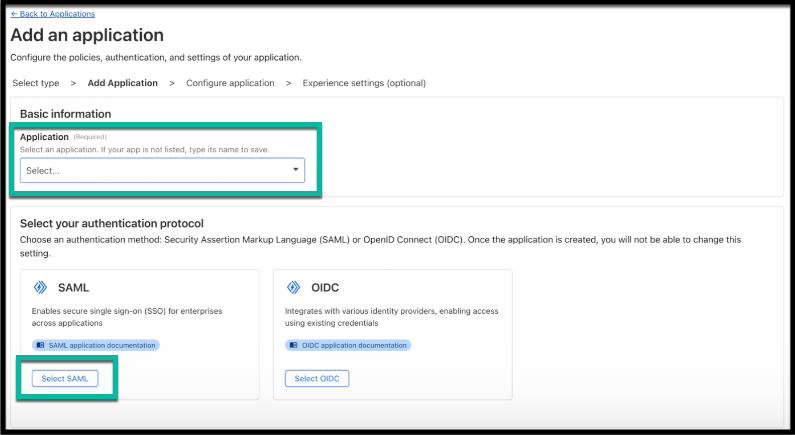Click the book icon in OIDC documentation badge
This screenshot has height=435, width=795.
[293, 345]
